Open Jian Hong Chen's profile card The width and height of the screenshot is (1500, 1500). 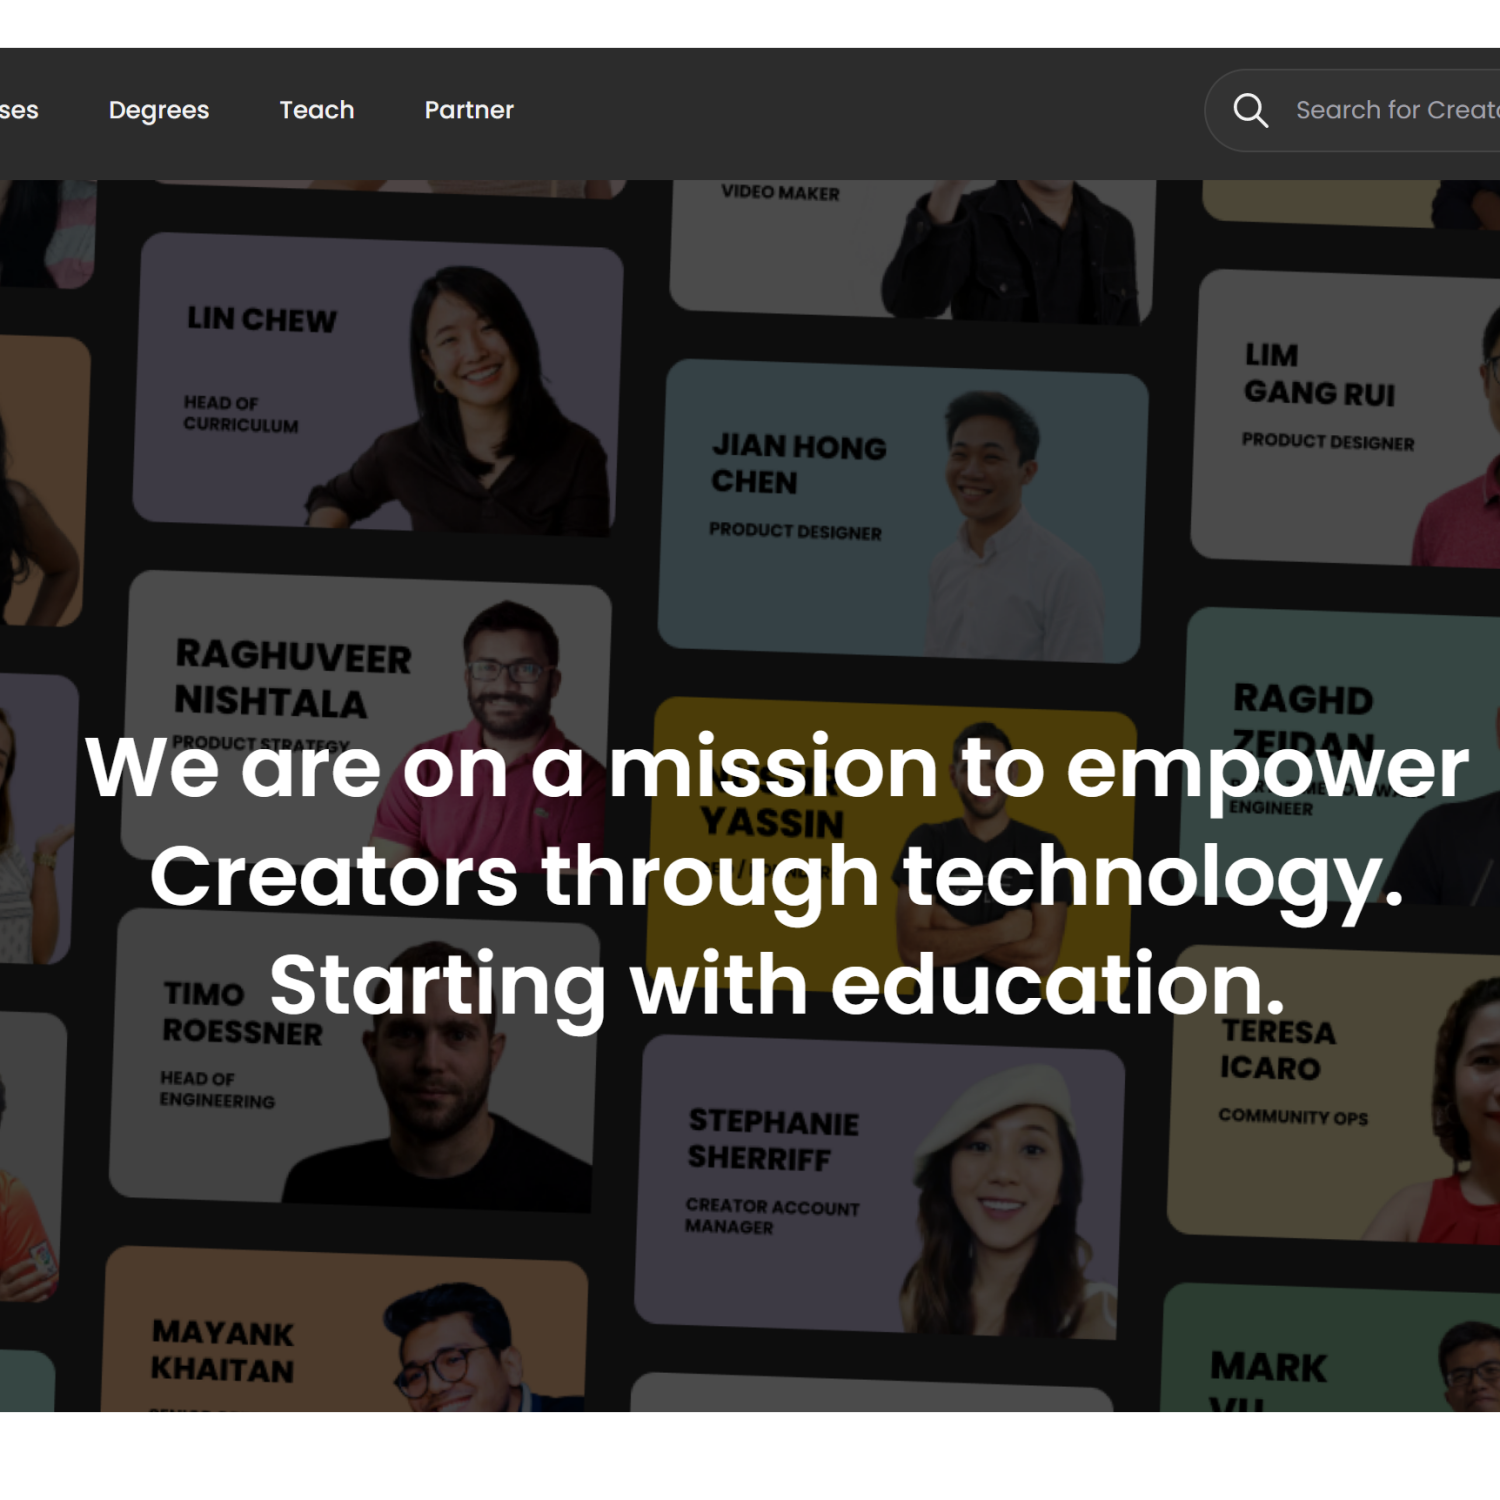click(x=903, y=511)
